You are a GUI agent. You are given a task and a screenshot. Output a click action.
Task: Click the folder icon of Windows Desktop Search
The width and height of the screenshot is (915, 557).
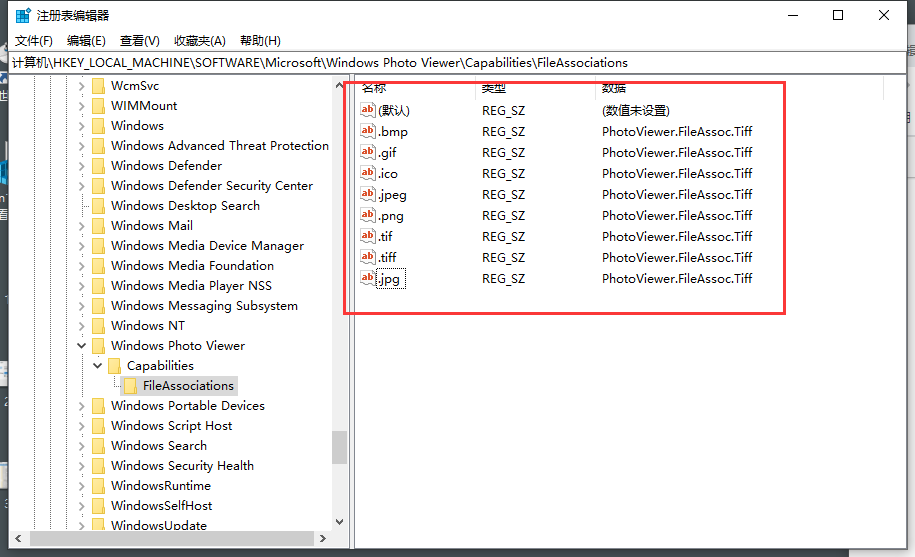(x=99, y=206)
